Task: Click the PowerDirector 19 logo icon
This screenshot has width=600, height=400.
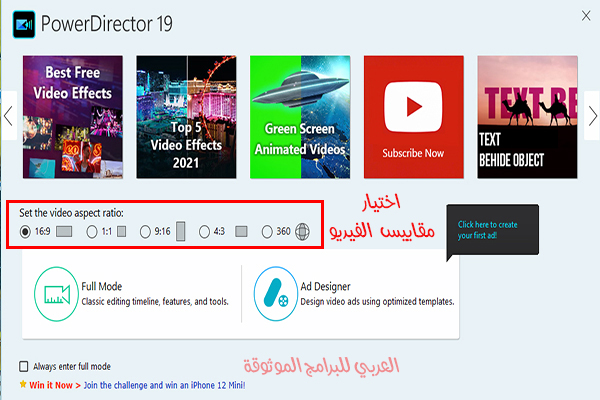Action: click(x=24, y=25)
